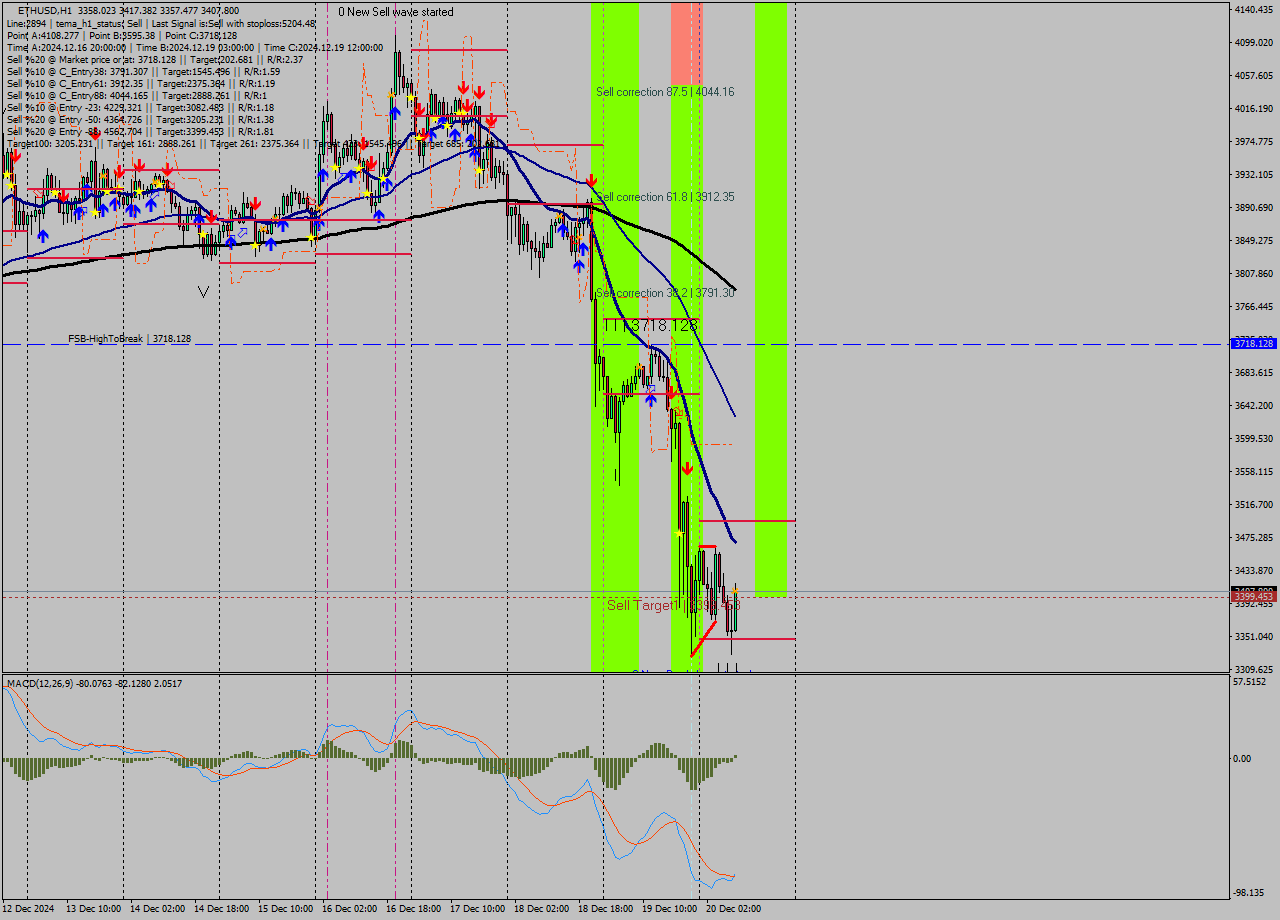
Task: Click the '16 Dec 02:00' time axis label
Action: pos(349,908)
